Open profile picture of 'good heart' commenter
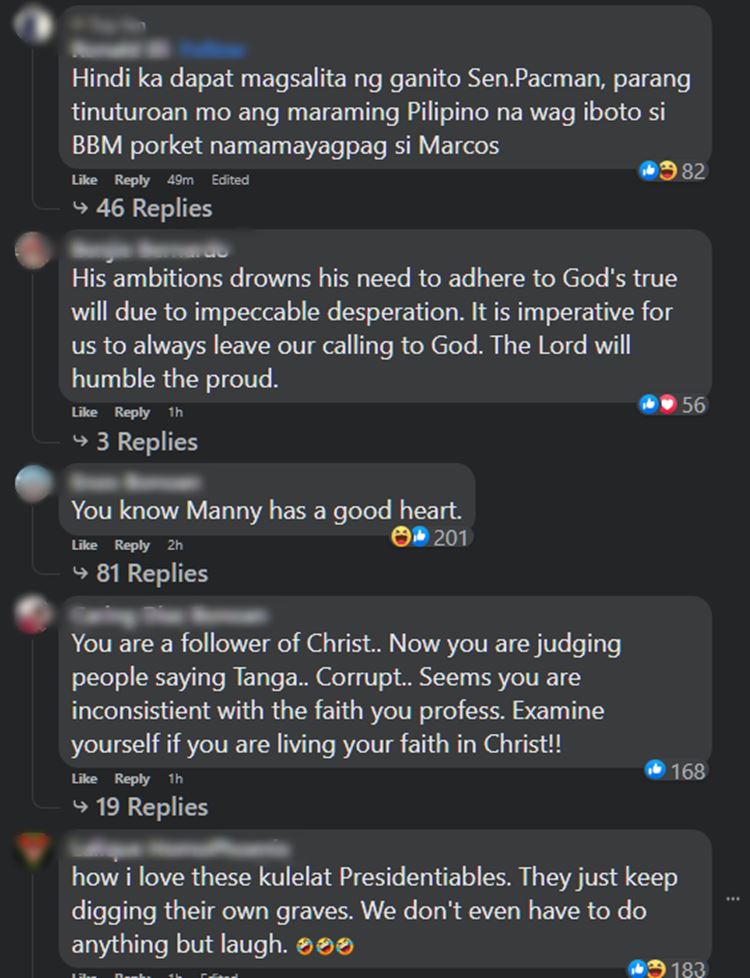Screen dimensions: 750x978 click(x=33, y=483)
